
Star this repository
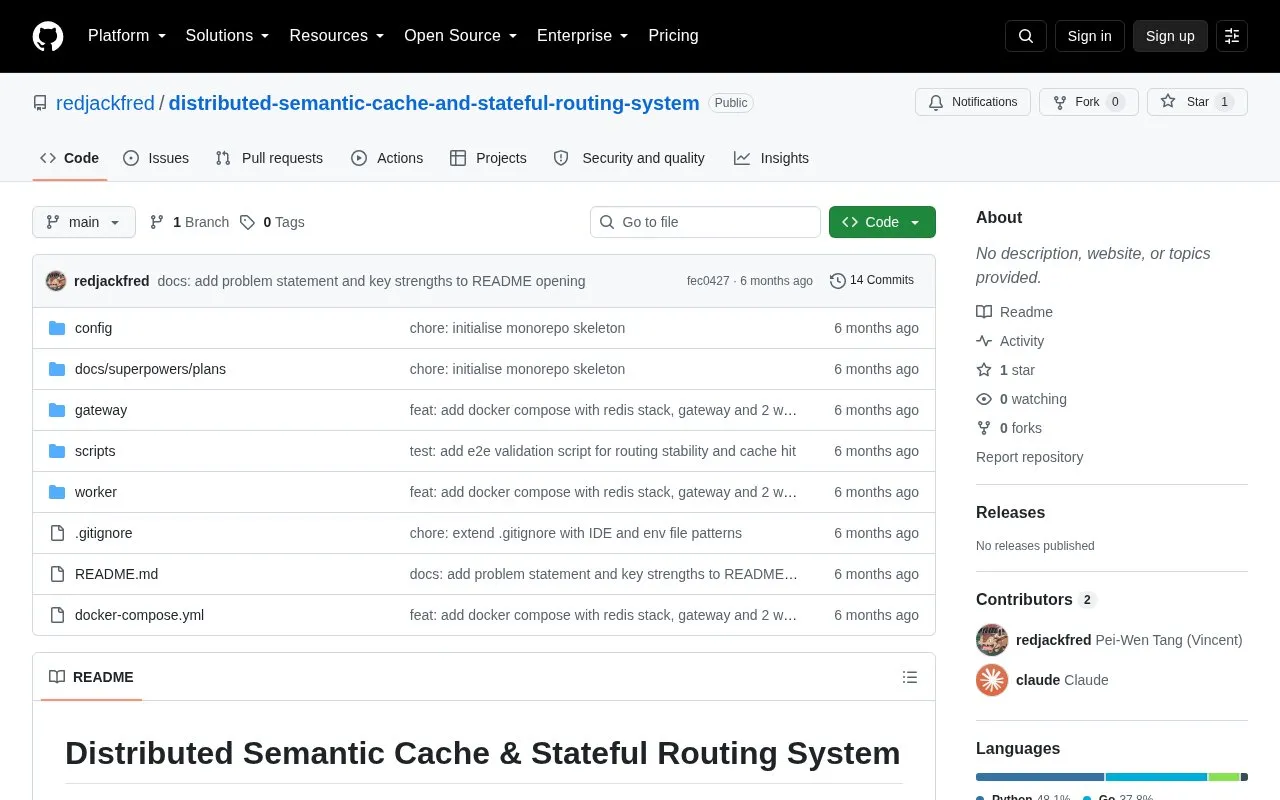pyautogui.click(x=1197, y=102)
